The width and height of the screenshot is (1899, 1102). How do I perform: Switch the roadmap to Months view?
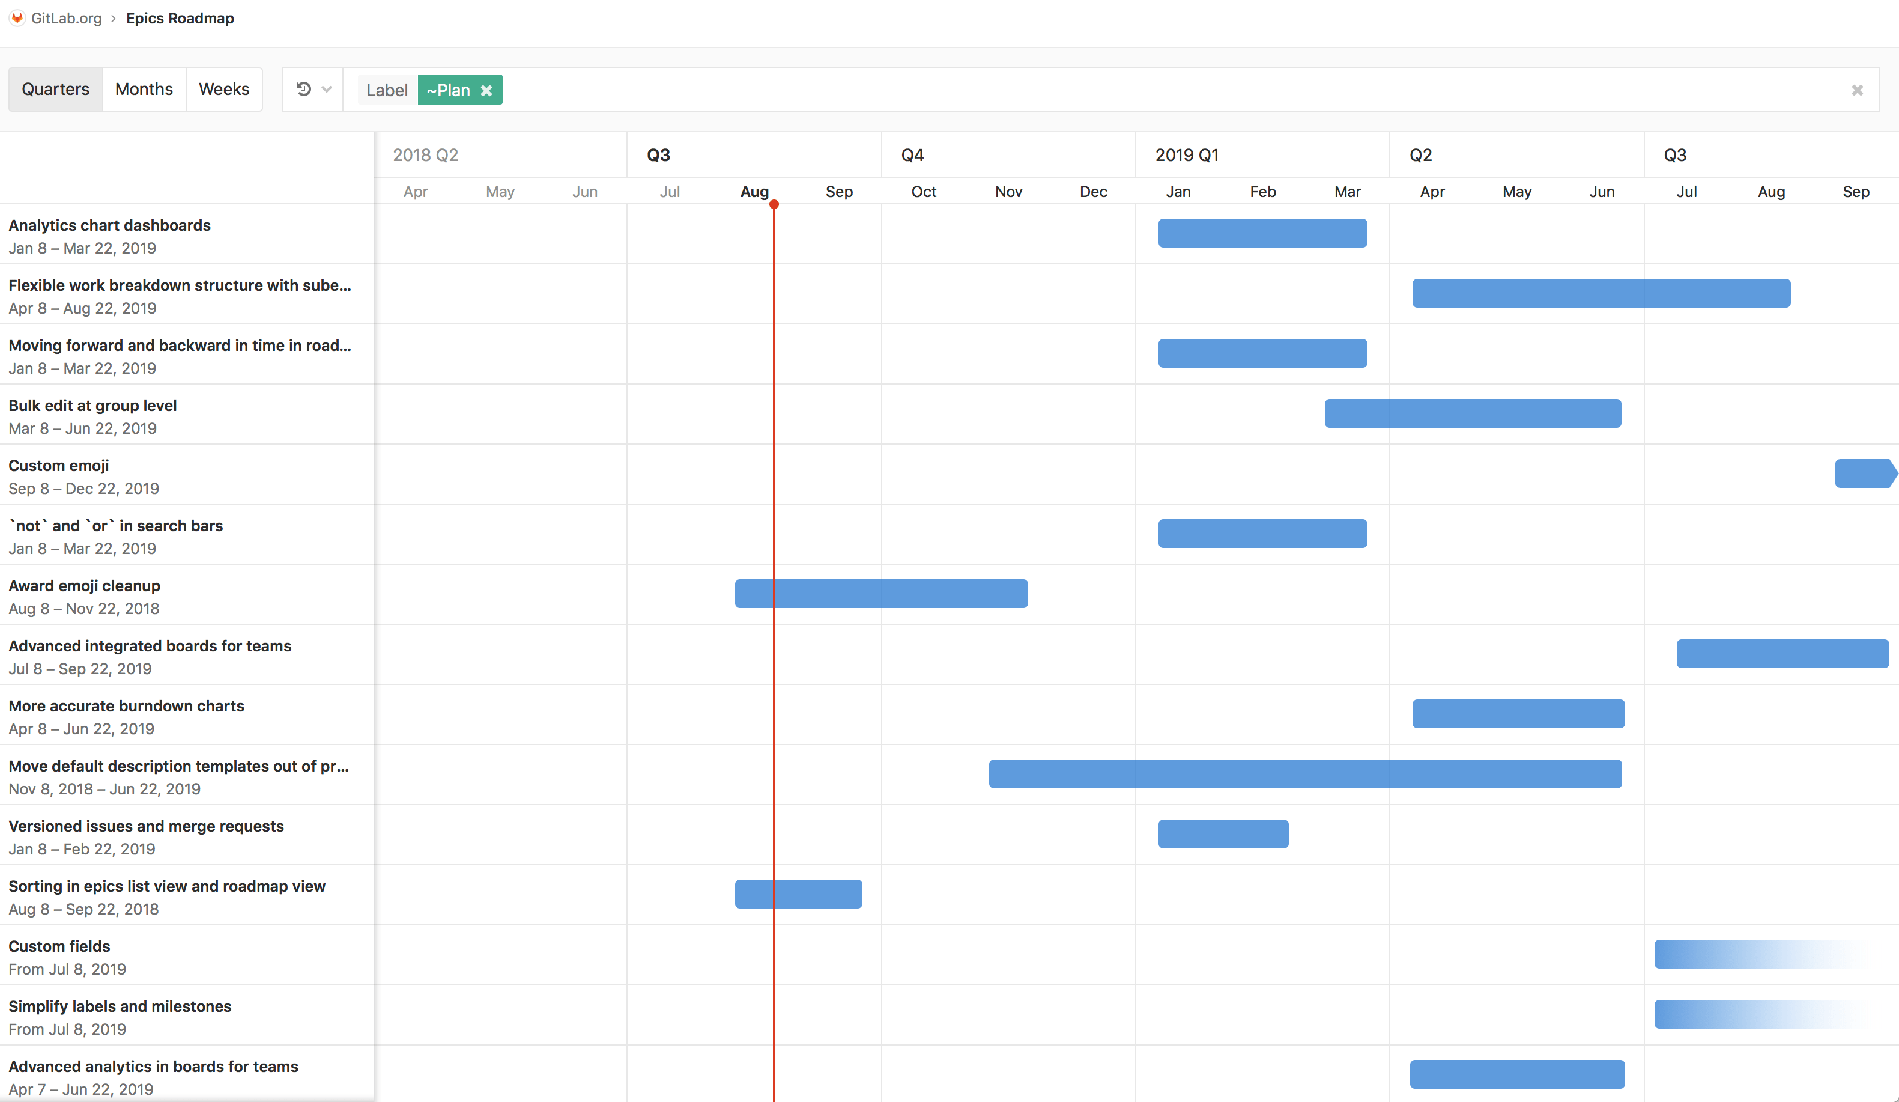143,89
